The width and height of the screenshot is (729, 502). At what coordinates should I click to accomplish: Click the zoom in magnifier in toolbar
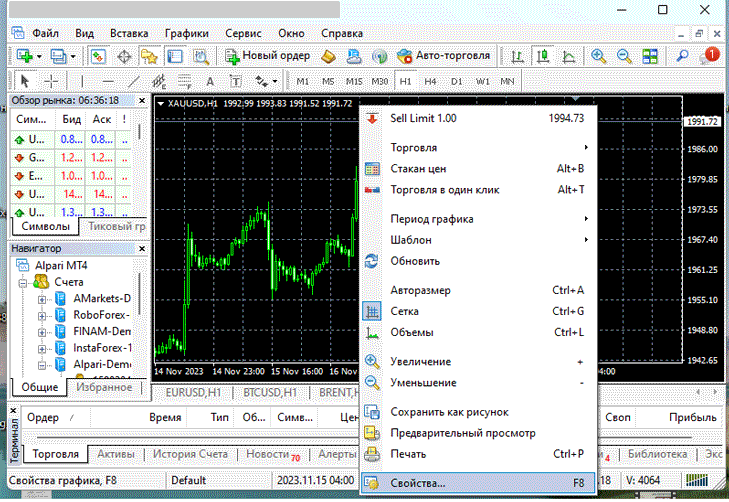click(x=599, y=56)
